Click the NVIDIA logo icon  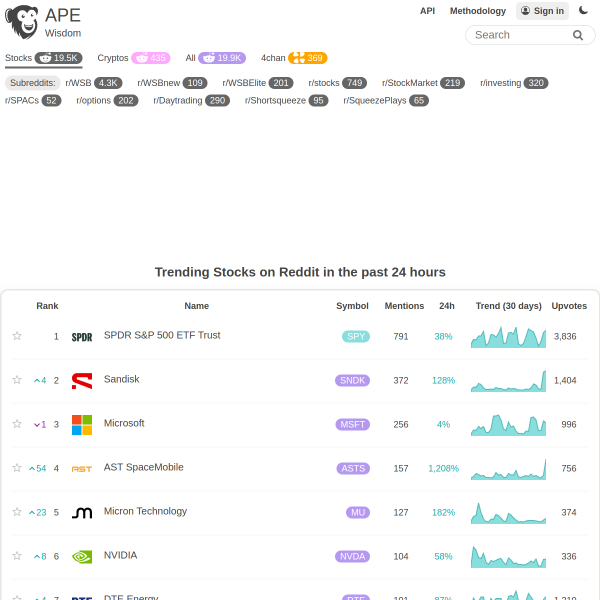[x=82, y=557]
